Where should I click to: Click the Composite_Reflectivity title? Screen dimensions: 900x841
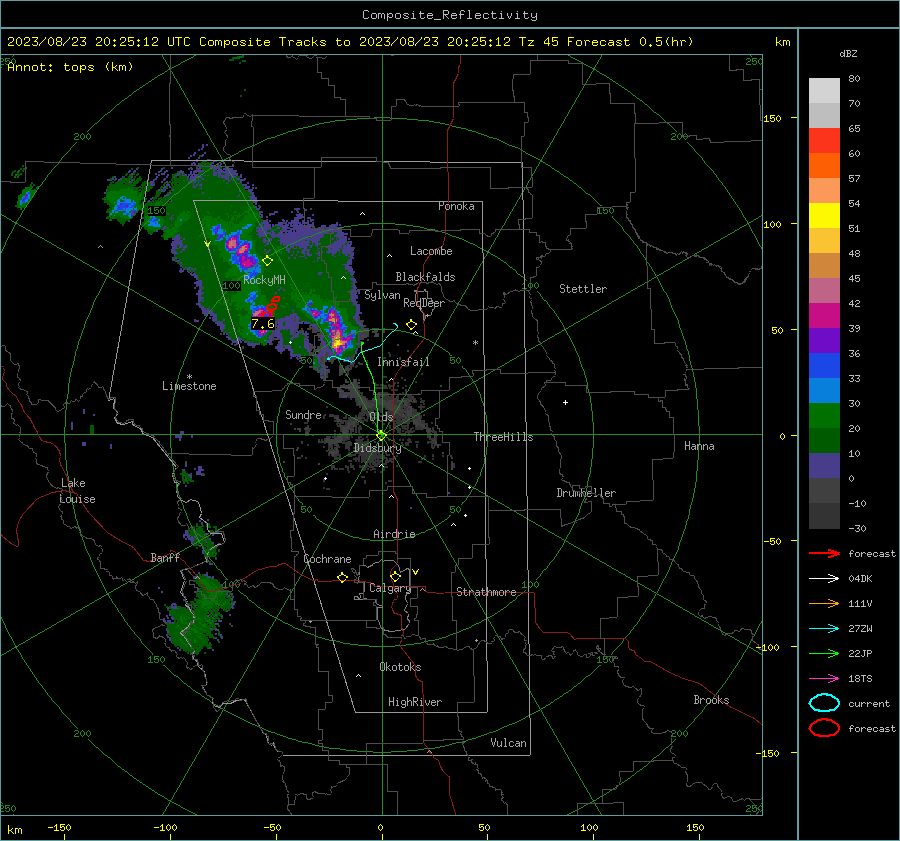click(x=449, y=15)
